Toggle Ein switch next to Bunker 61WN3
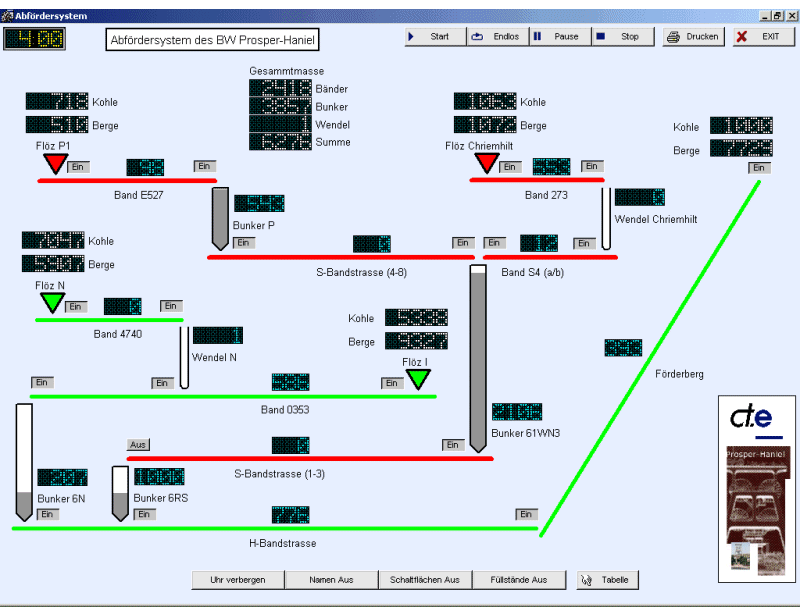This screenshot has height=615, width=800. [453, 445]
